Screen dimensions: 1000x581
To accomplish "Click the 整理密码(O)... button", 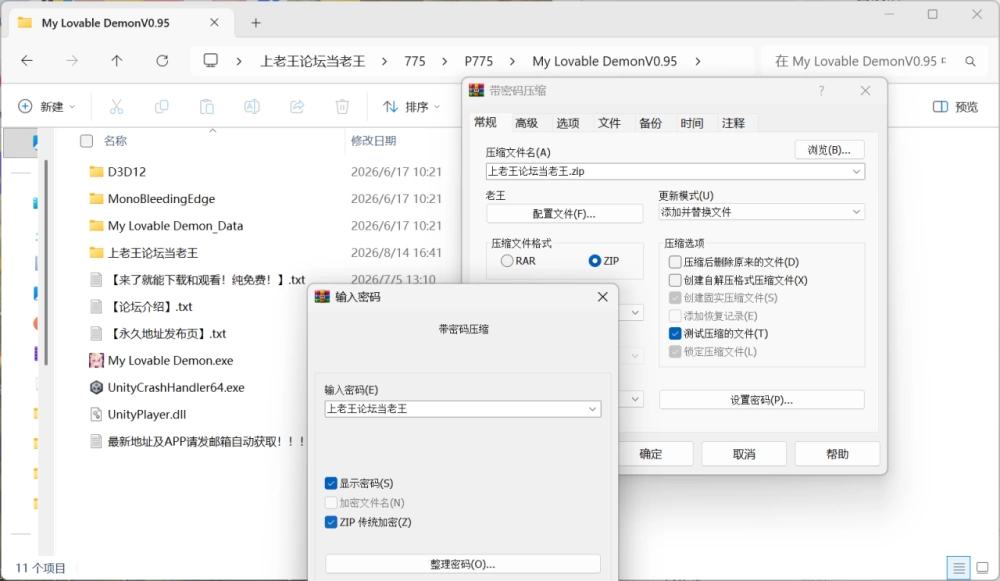I will [x=462, y=564].
